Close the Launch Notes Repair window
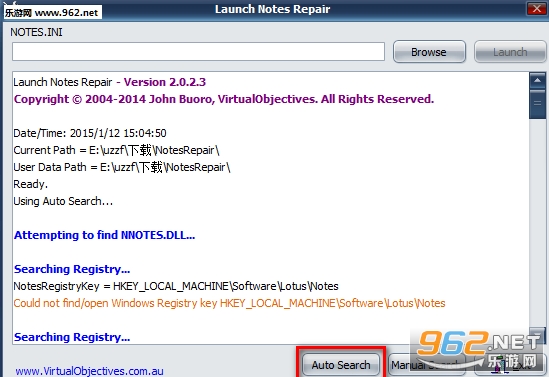This screenshot has width=549, height=377. pos(536,8)
